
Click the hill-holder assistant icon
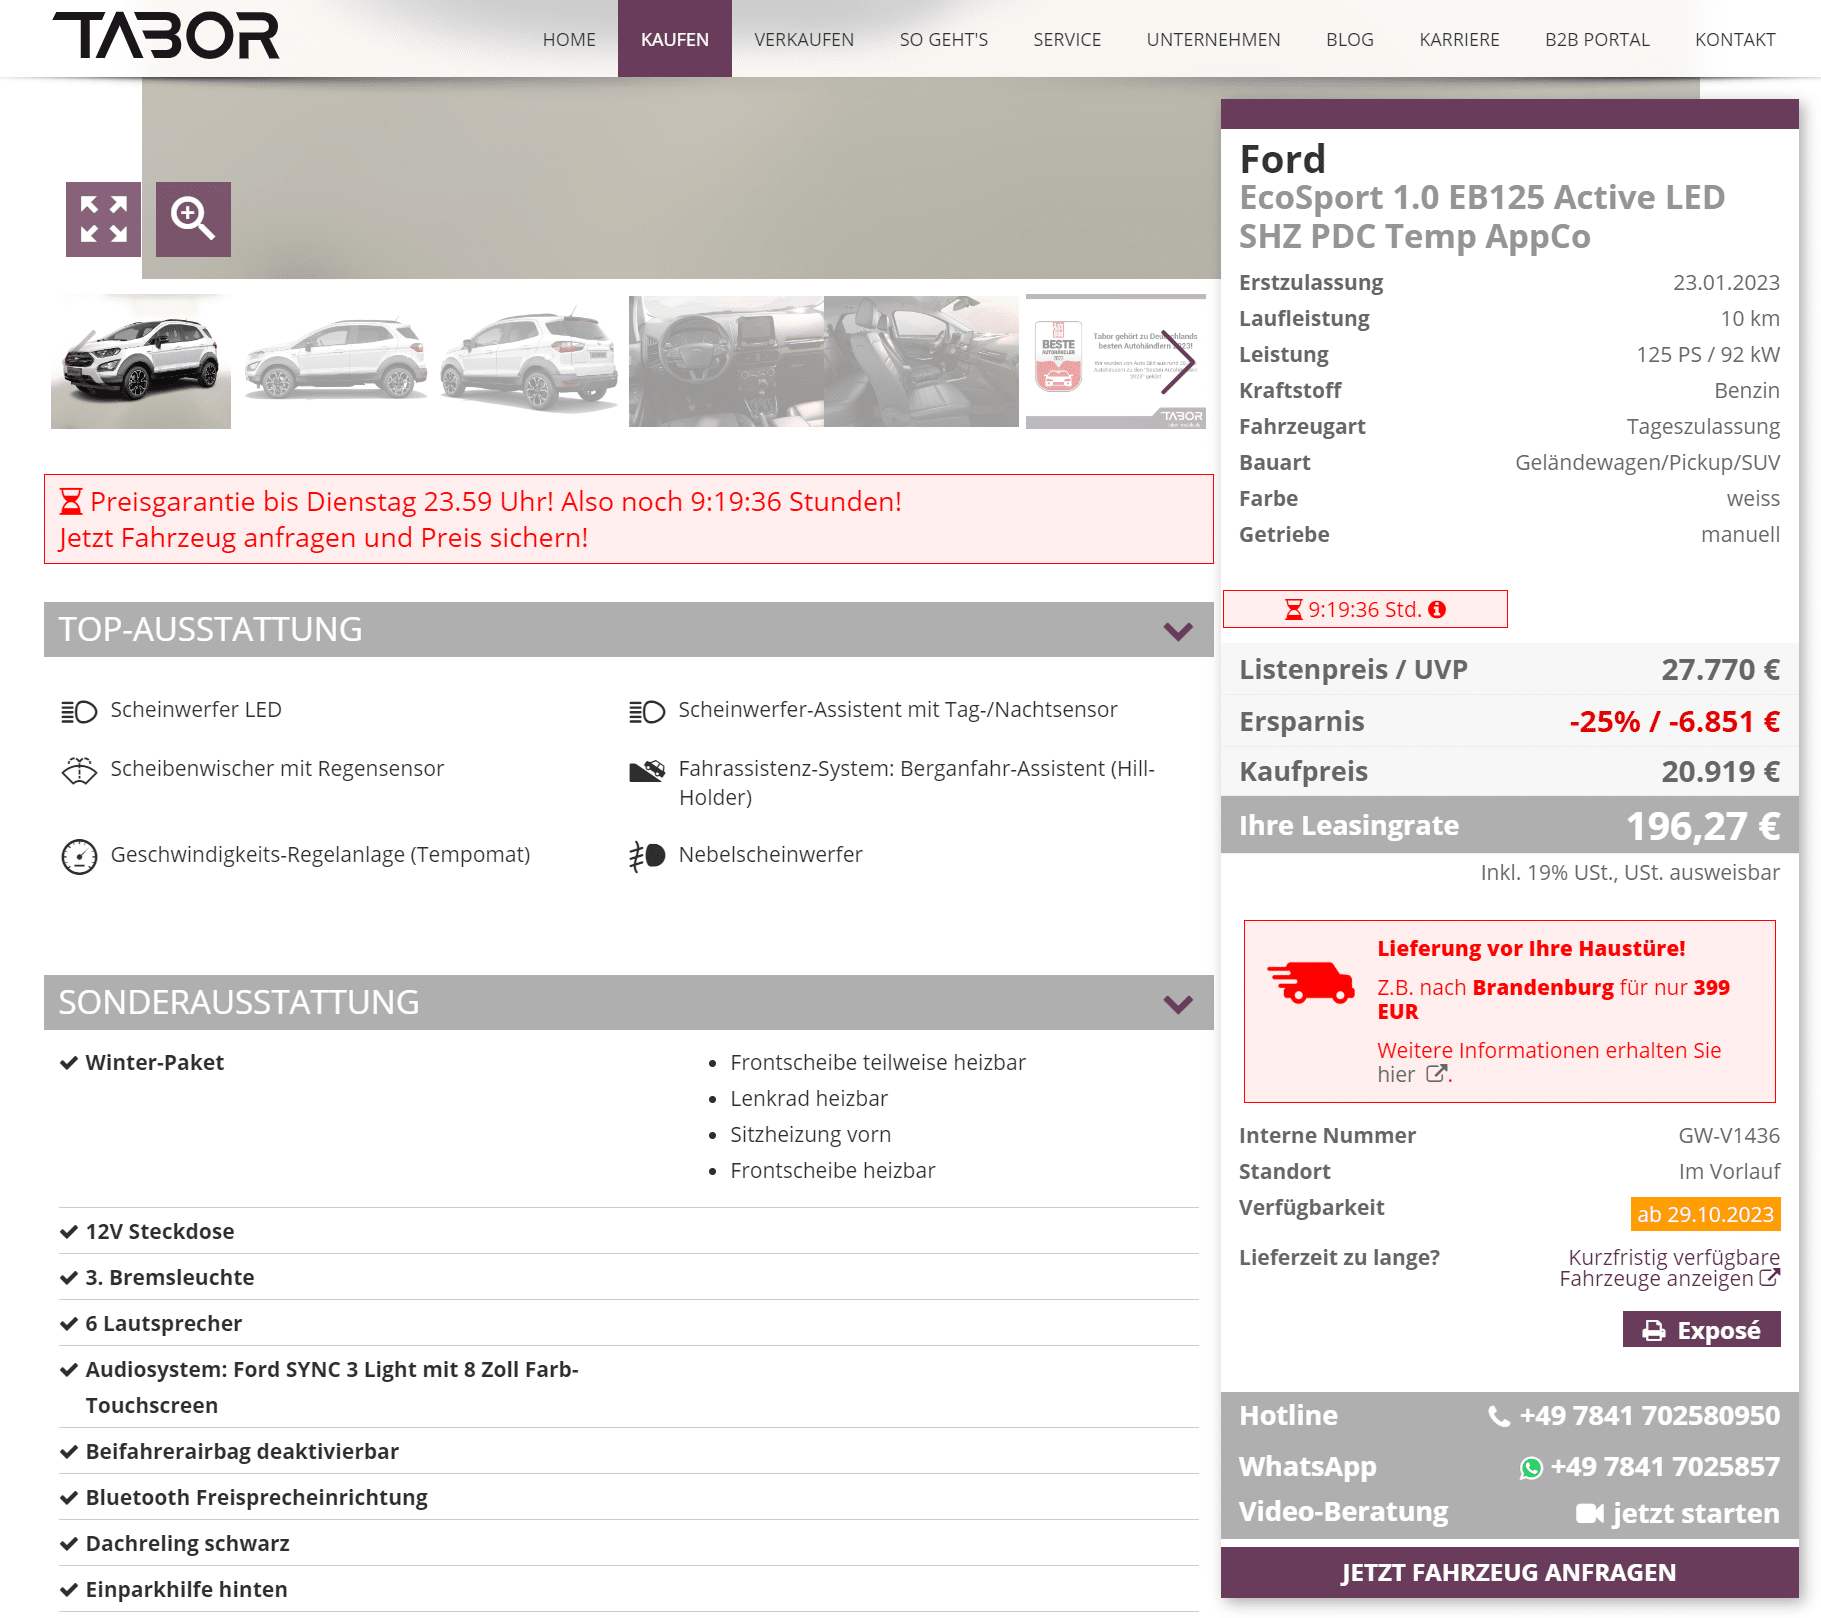647,770
